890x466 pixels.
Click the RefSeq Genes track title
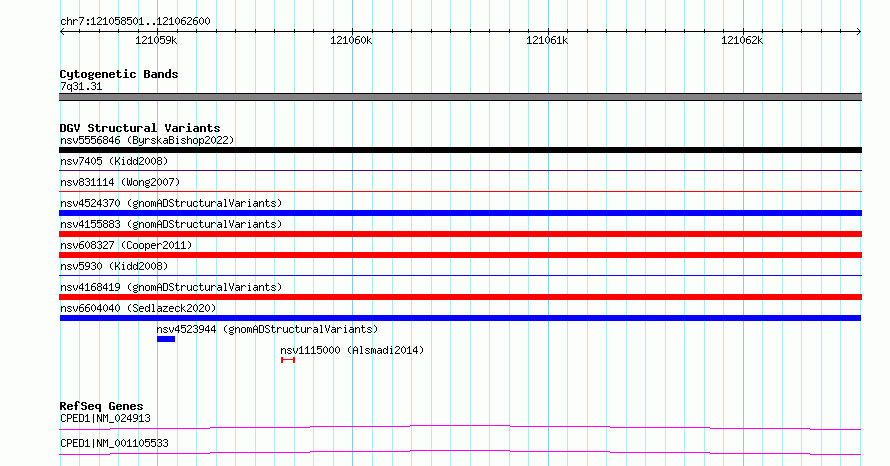101,406
